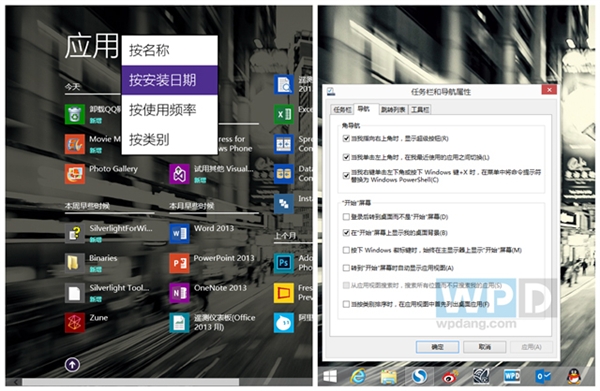
Task: Open the Spreadsheet Compare icon
Action: tap(284, 144)
